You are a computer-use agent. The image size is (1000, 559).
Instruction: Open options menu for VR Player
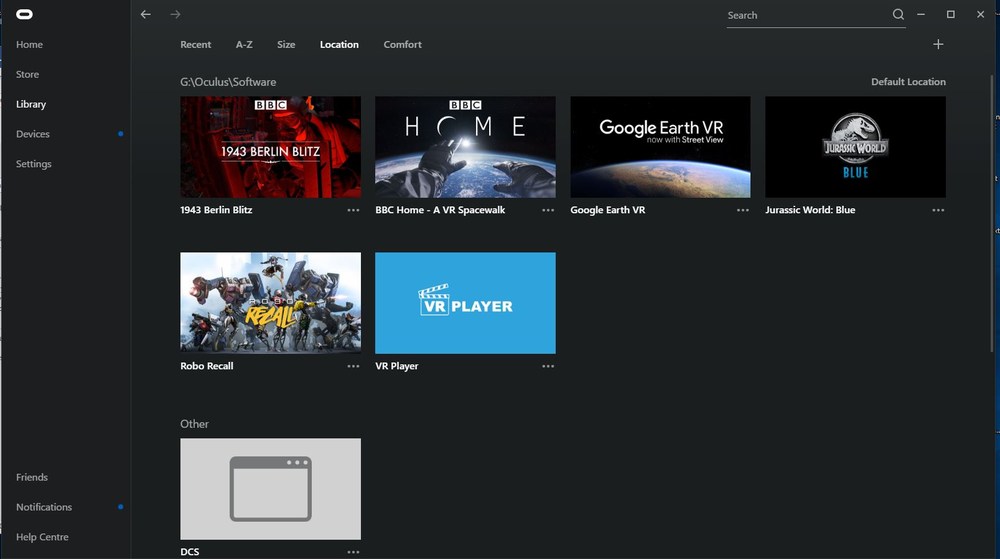pos(548,366)
